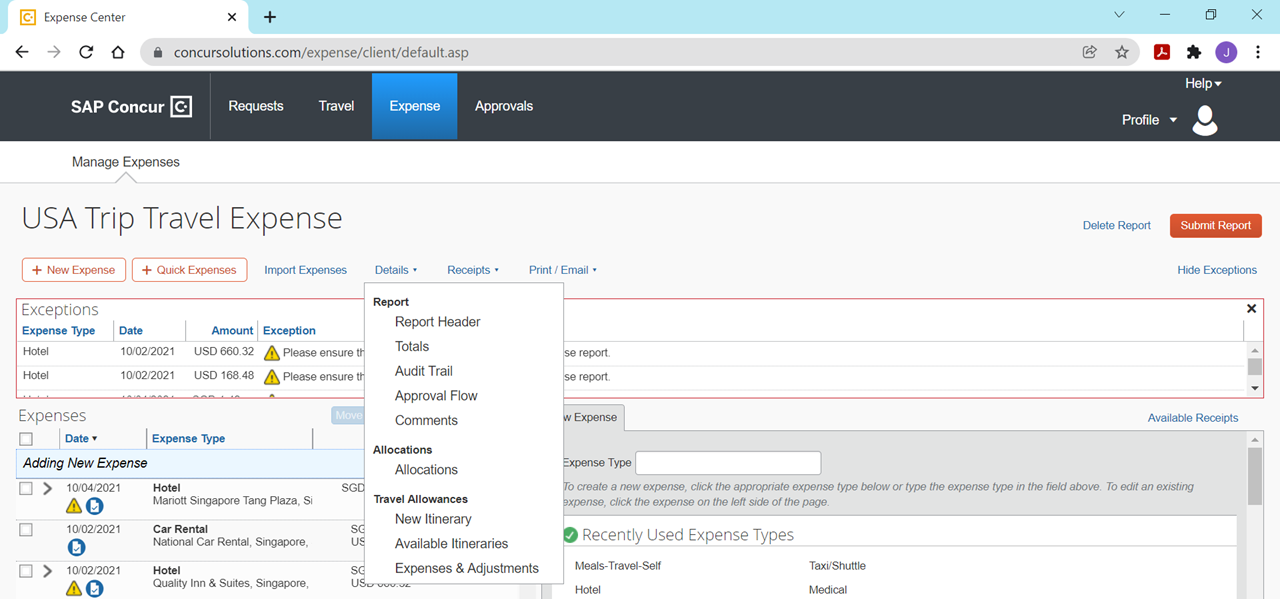Screen dimensions: 1280x599
Task: Click the warning icon under the Quality Inn Hotel expense
Action: [74, 588]
